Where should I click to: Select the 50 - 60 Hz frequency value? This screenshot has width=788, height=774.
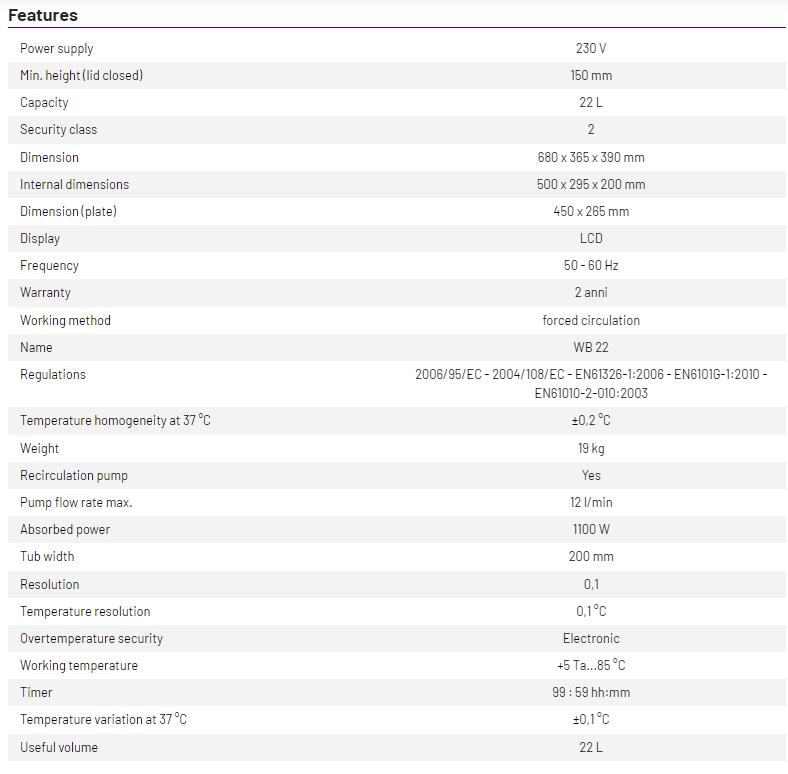591,266
